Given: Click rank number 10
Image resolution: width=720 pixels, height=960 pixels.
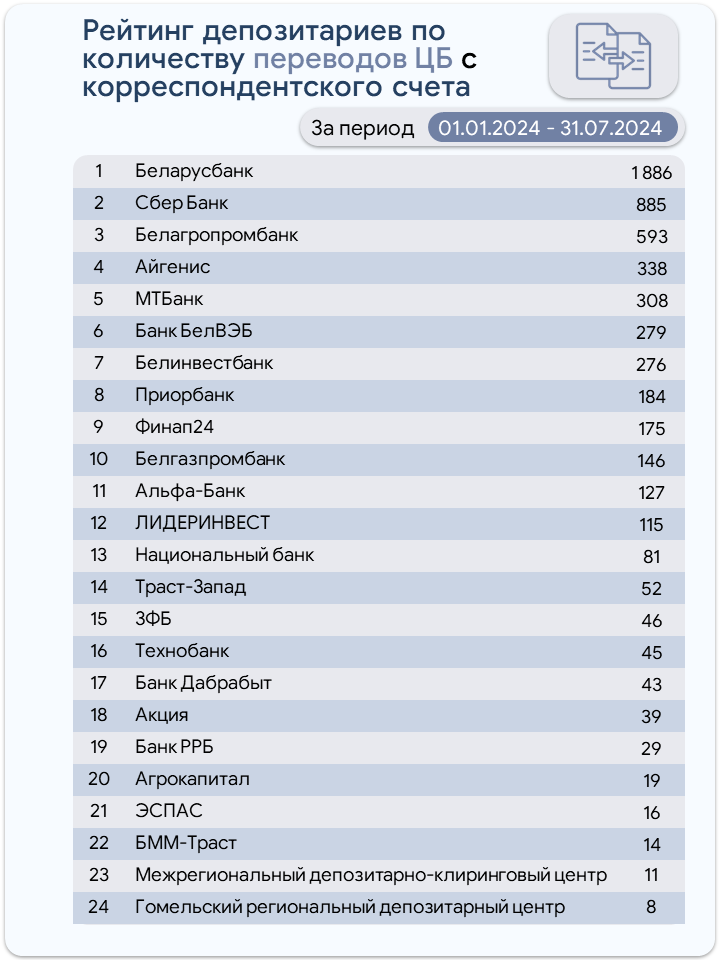Looking at the screenshot, I should click(99, 459).
